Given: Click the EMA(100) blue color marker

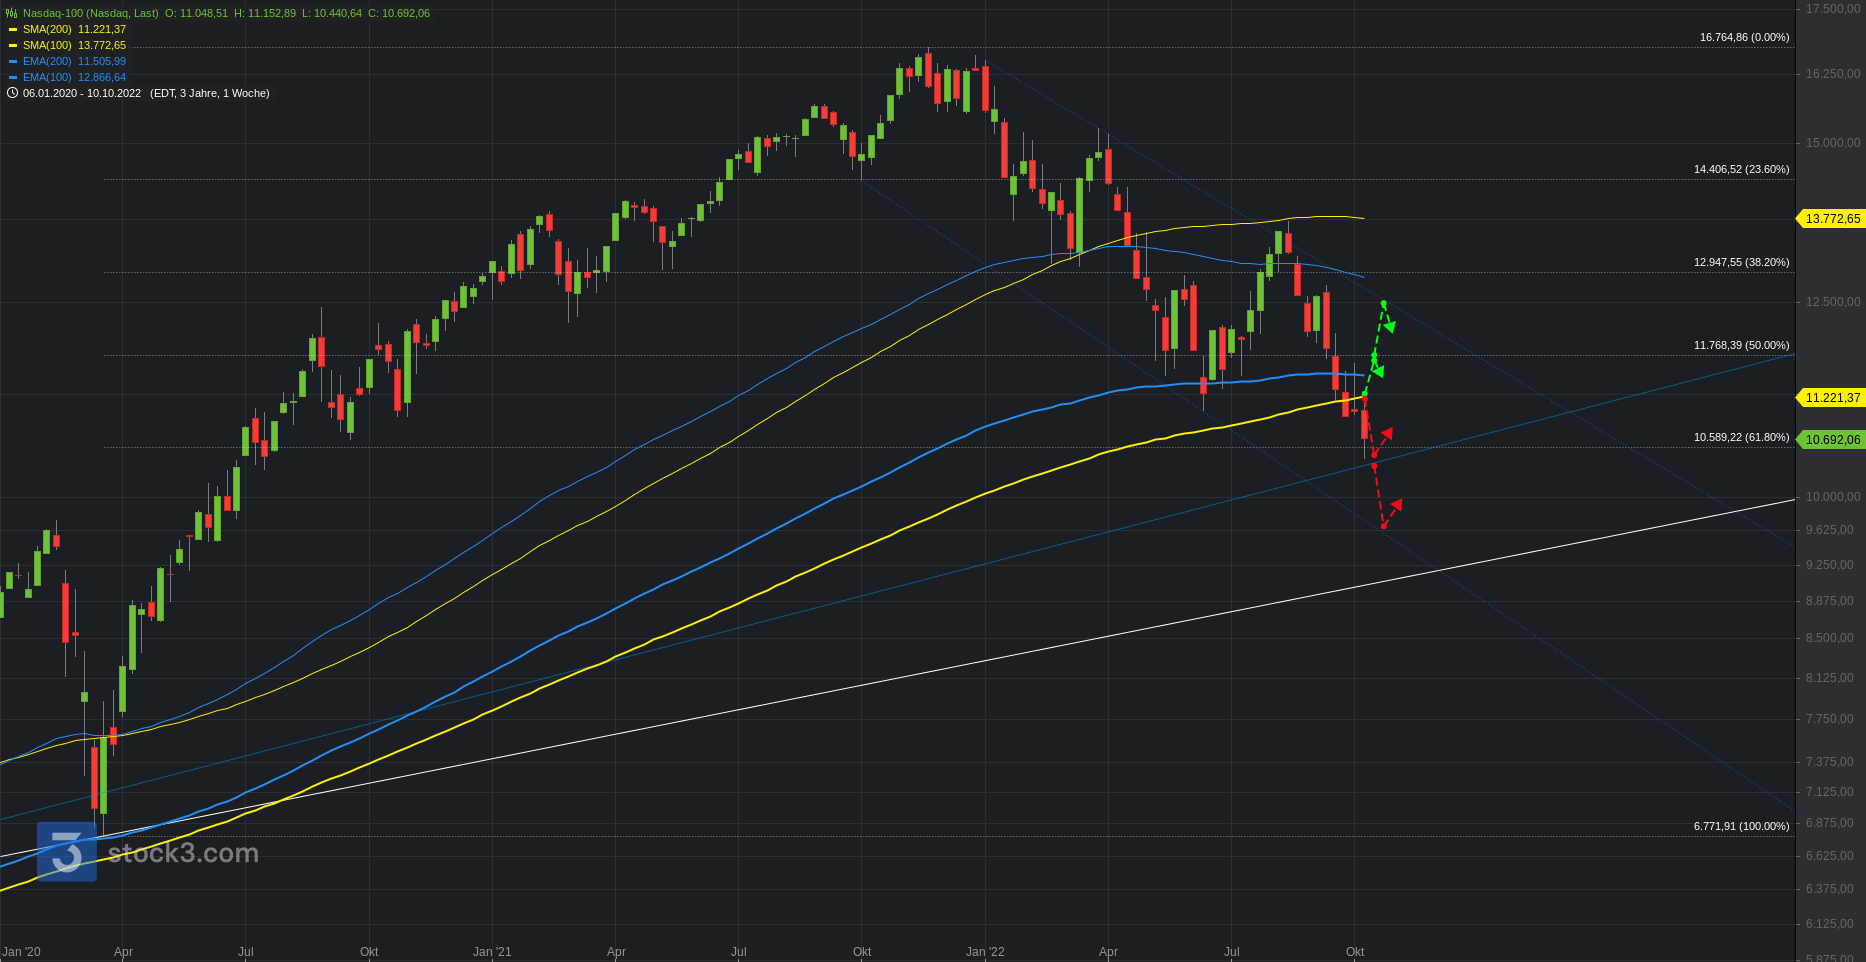Looking at the screenshot, I should pos(13,78).
